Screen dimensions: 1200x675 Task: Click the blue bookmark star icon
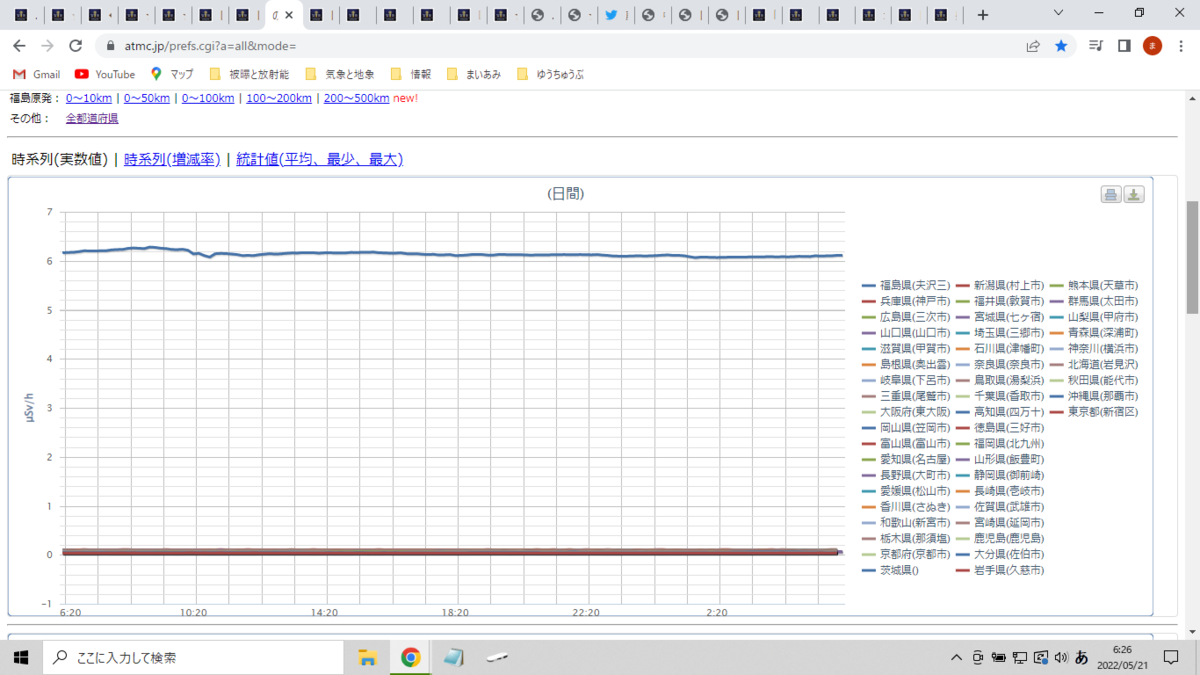point(1061,46)
